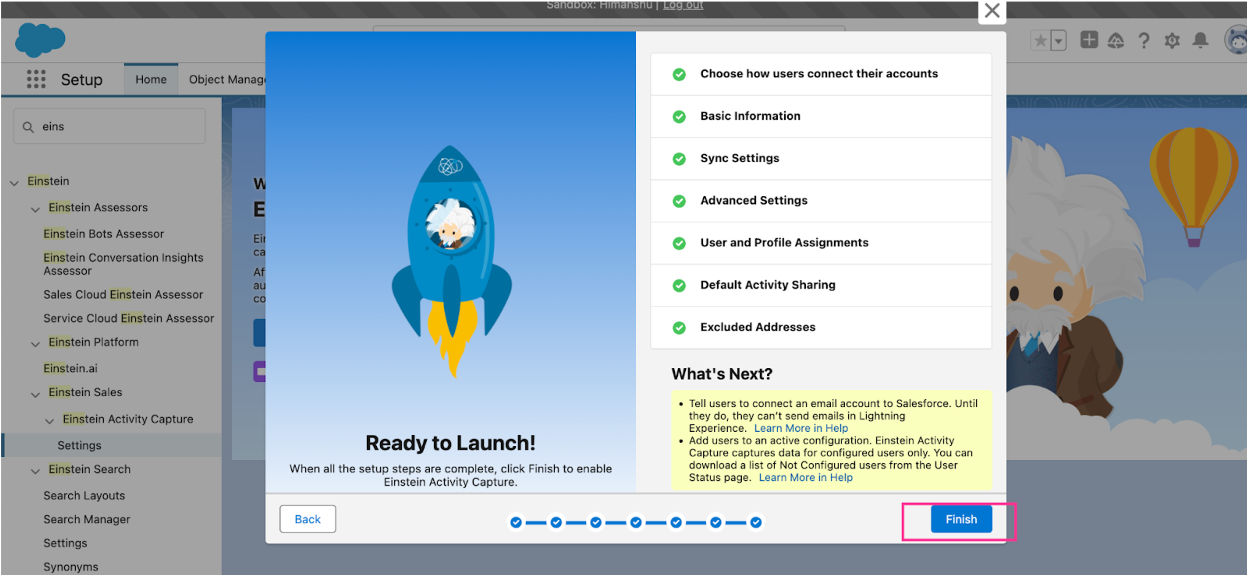The height and width of the screenshot is (575, 1247).
Task: Click the 'User and Profile Assignments' step text
Action: coord(784,243)
